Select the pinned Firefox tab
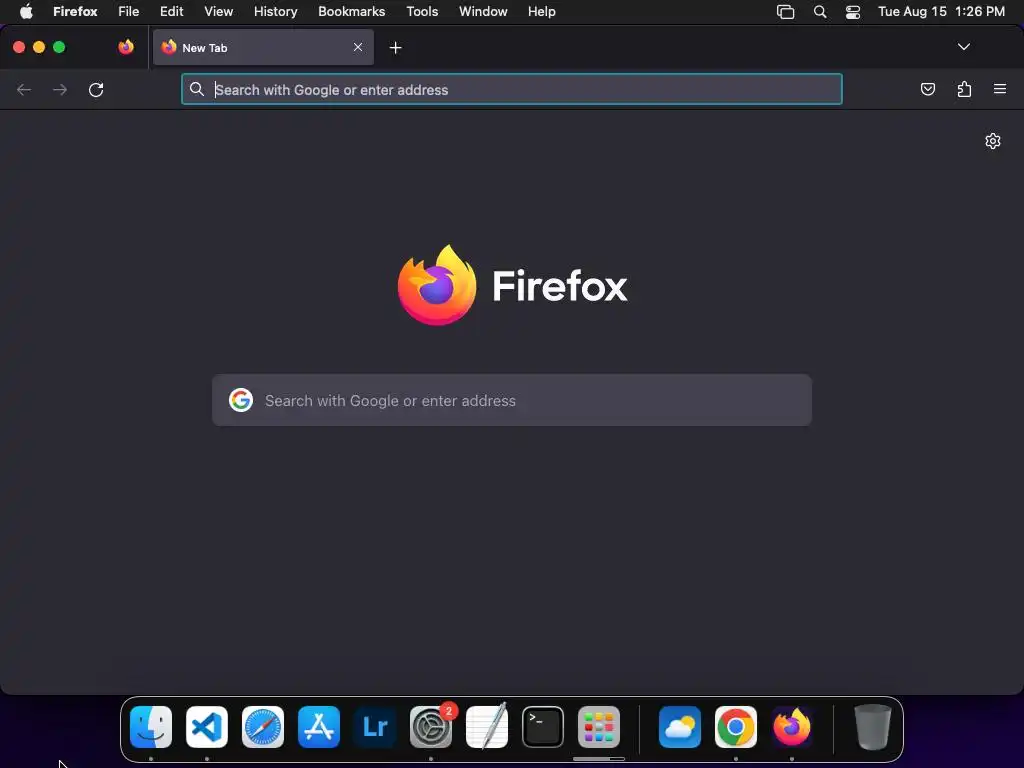 pos(126,47)
